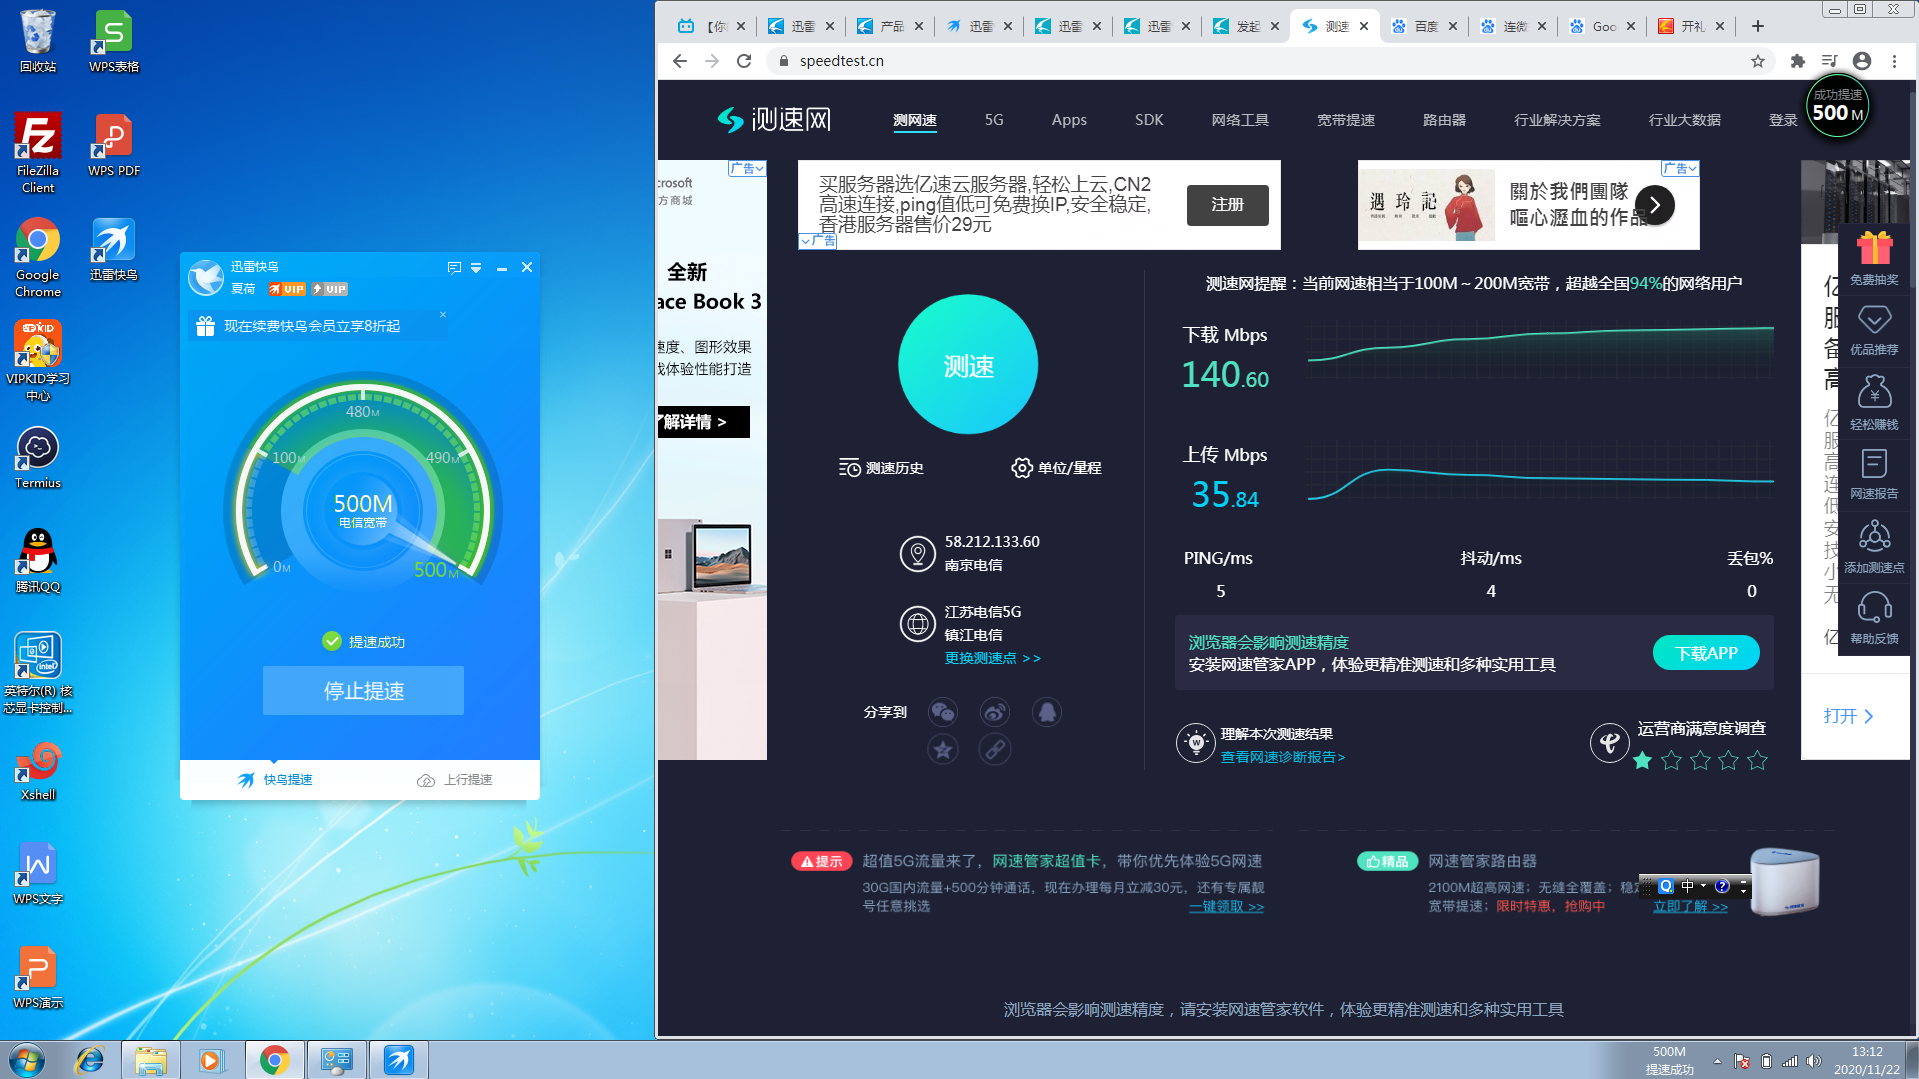Dismiss the 续费快鸟会员 promotion banner
The image size is (1919, 1079).
pyautogui.click(x=443, y=314)
